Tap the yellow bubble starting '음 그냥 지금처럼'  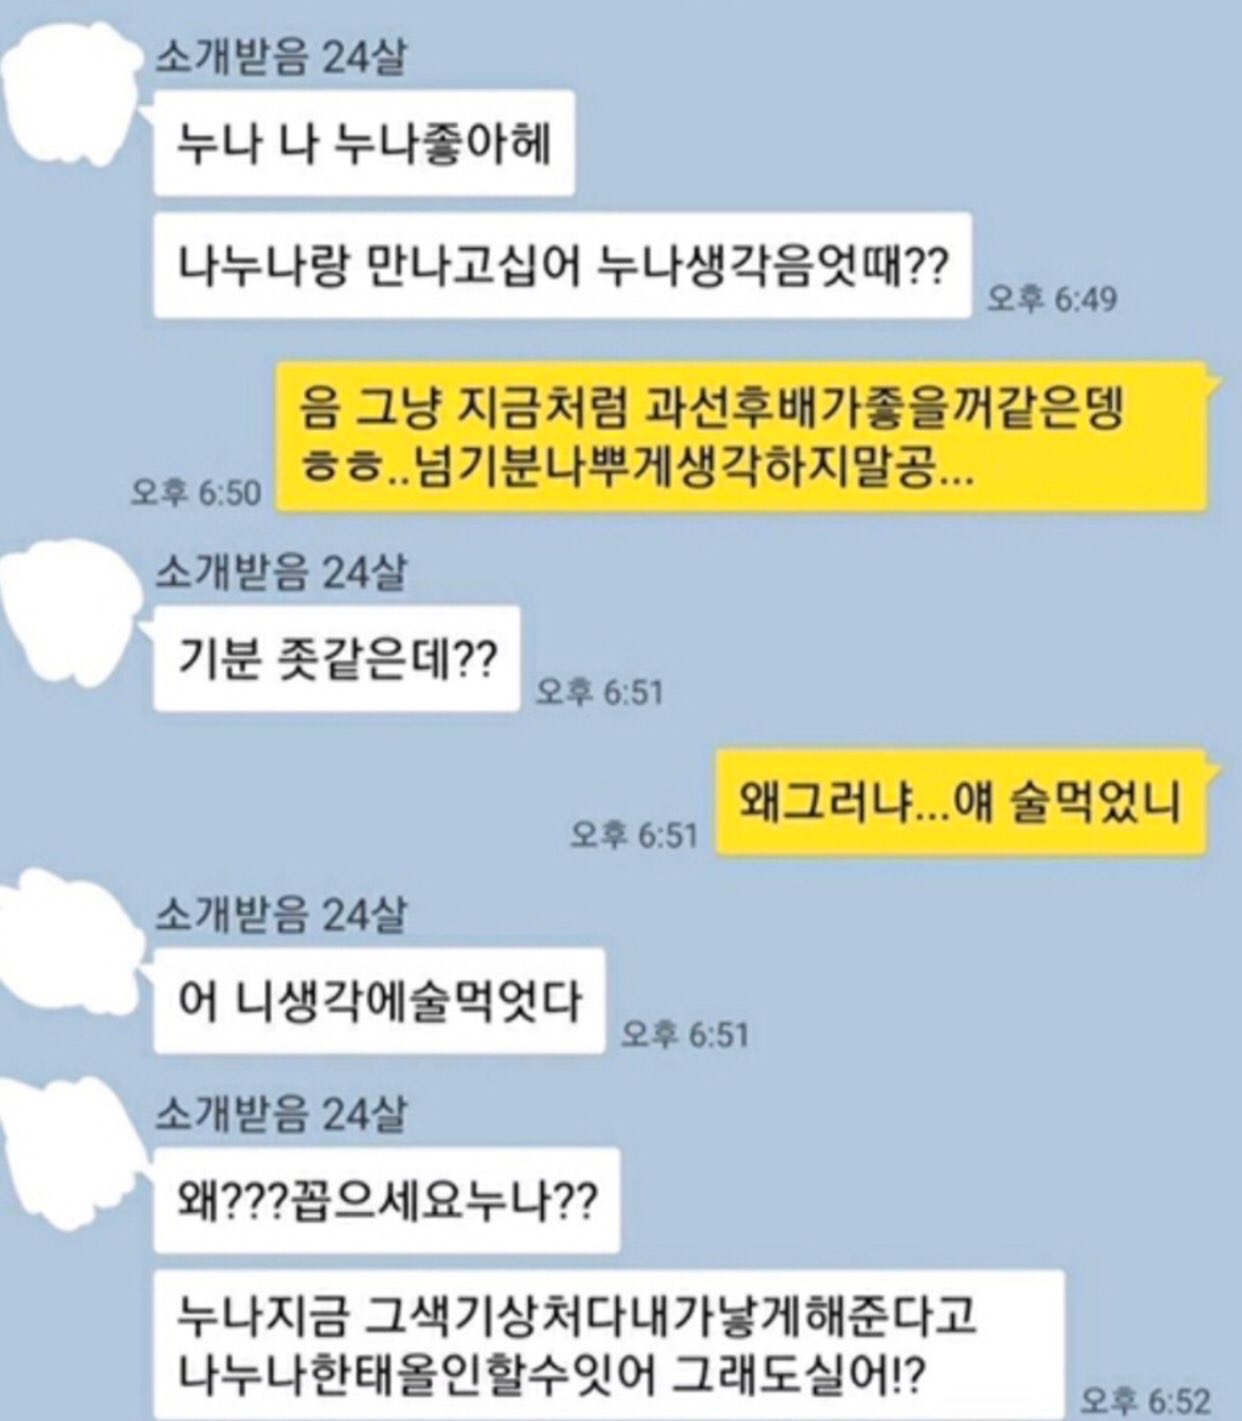click(x=743, y=438)
